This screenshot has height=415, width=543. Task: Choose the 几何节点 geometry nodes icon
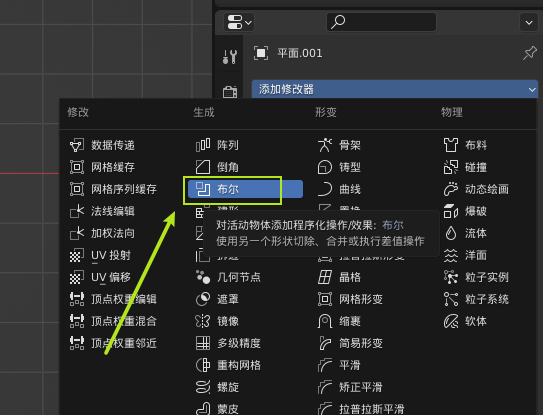click(x=203, y=277)
